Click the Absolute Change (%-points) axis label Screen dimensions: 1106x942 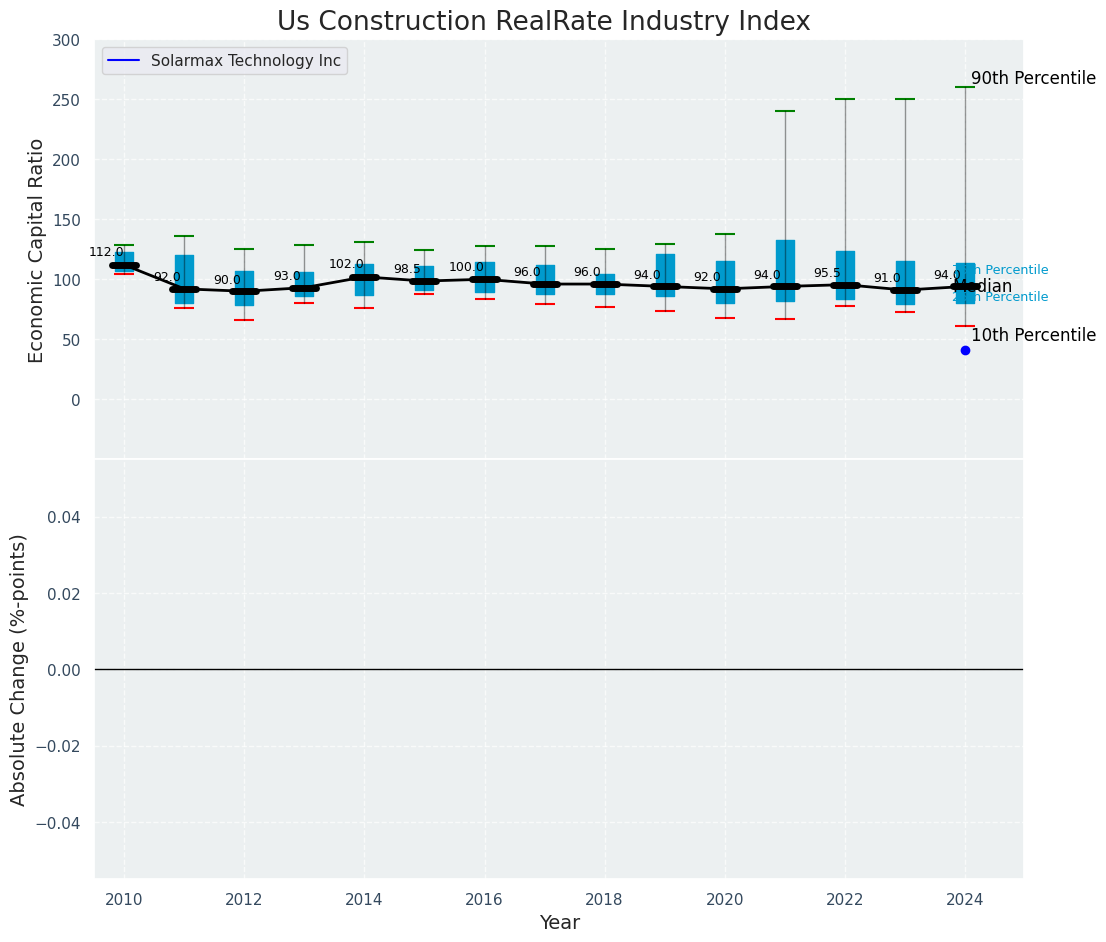tap(19, 669)
